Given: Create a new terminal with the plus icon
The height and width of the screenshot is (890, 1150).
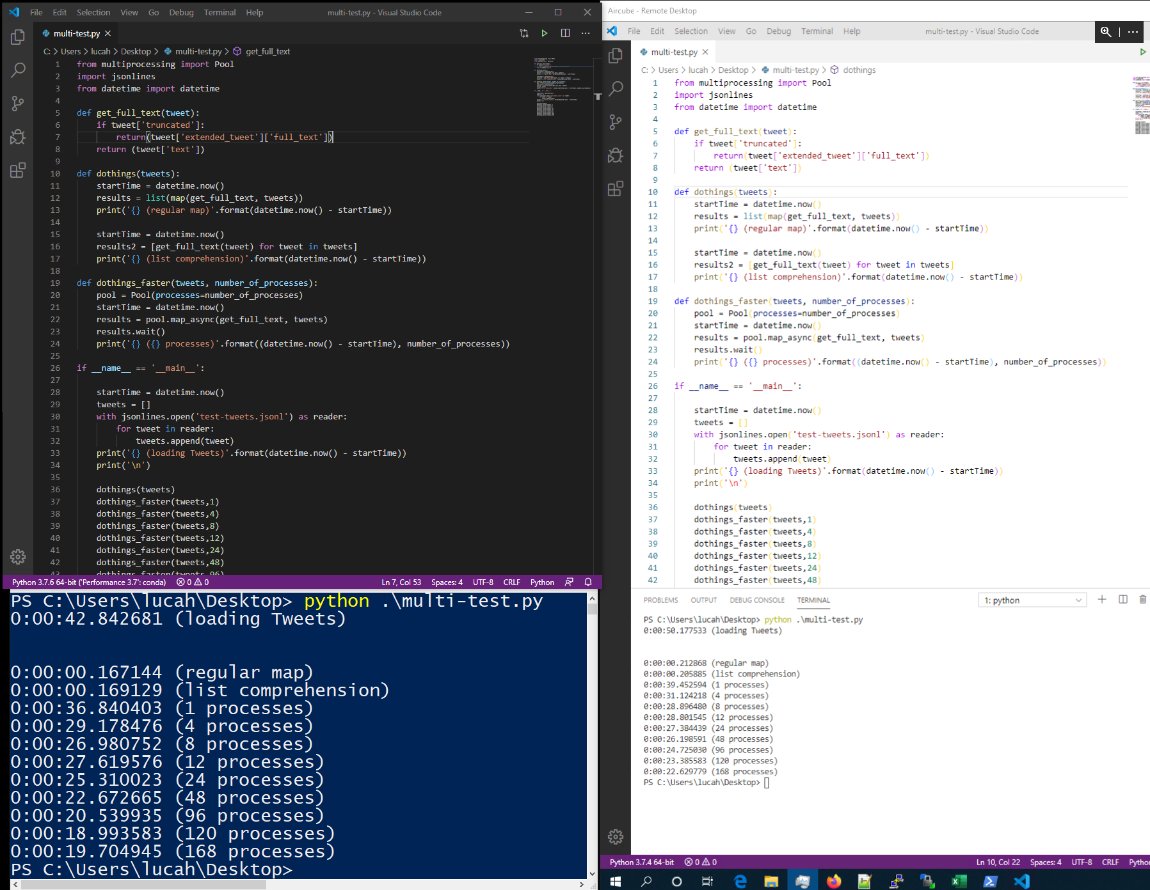Looking at the screenshot, I should click(x=1101, y=599).
